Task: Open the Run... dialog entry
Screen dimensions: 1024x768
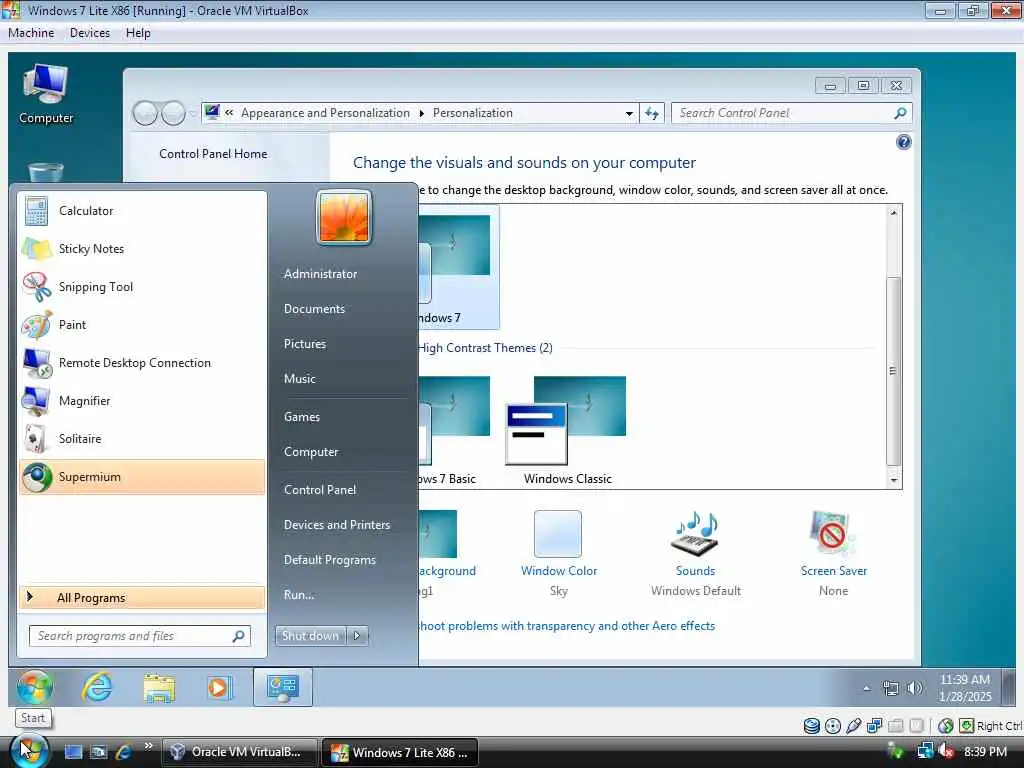Action: 299,595
